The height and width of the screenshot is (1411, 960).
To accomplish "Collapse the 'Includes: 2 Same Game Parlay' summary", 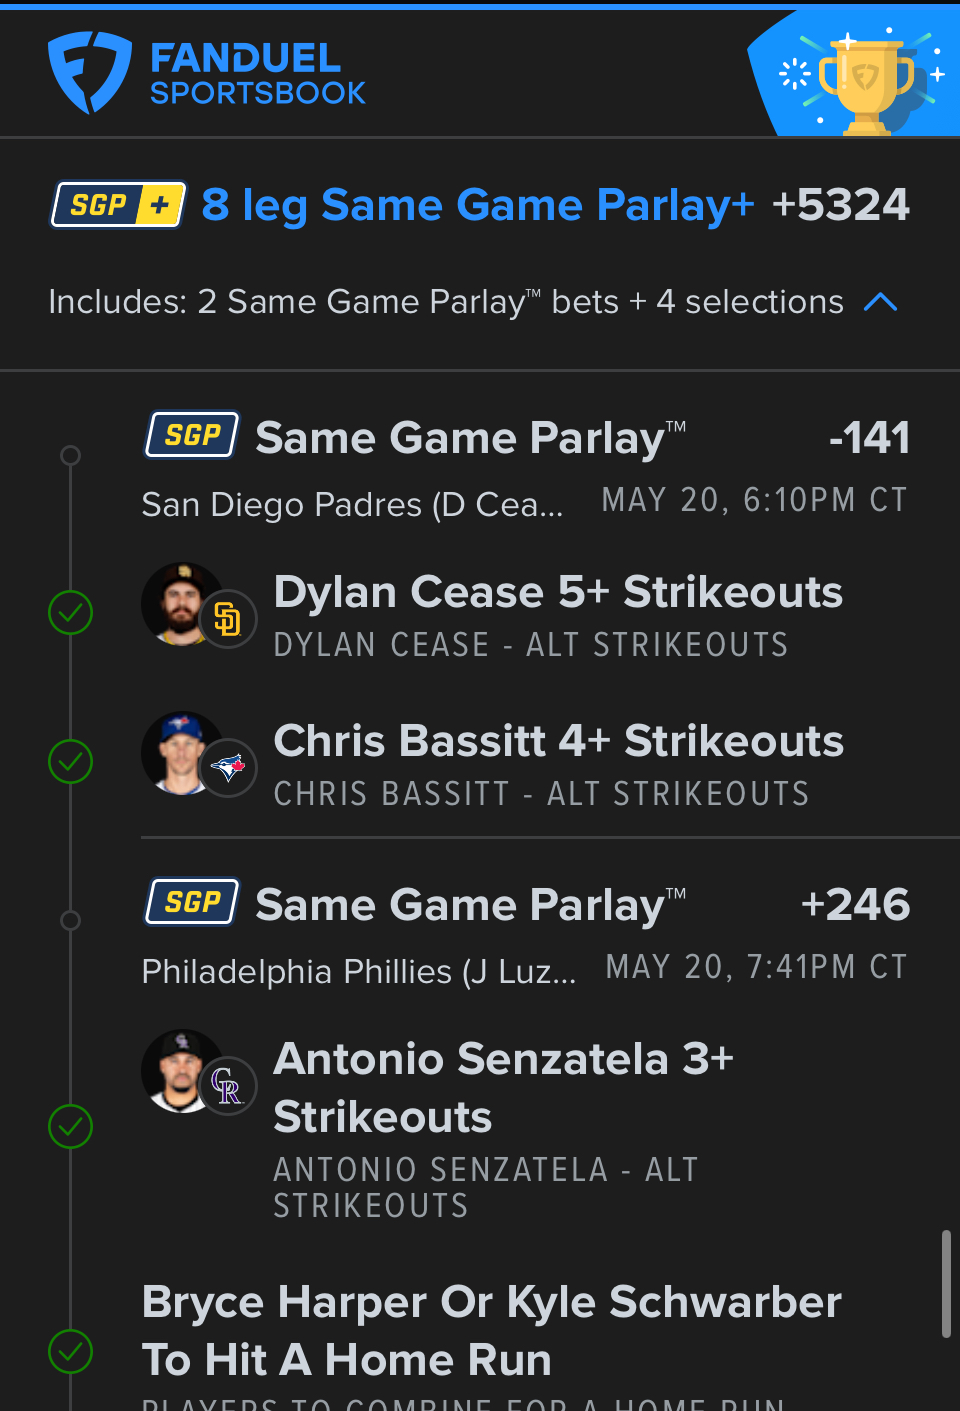I will tap(445, 302).
